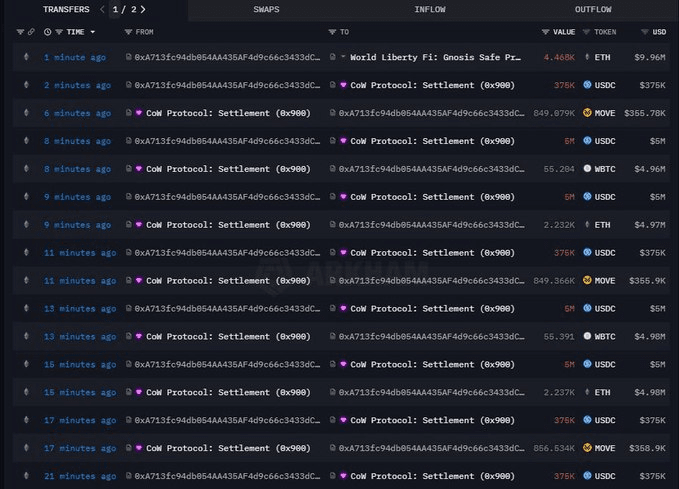Open the OUTFLOW tab
679x489 pixels.
[x=593, y=9]
